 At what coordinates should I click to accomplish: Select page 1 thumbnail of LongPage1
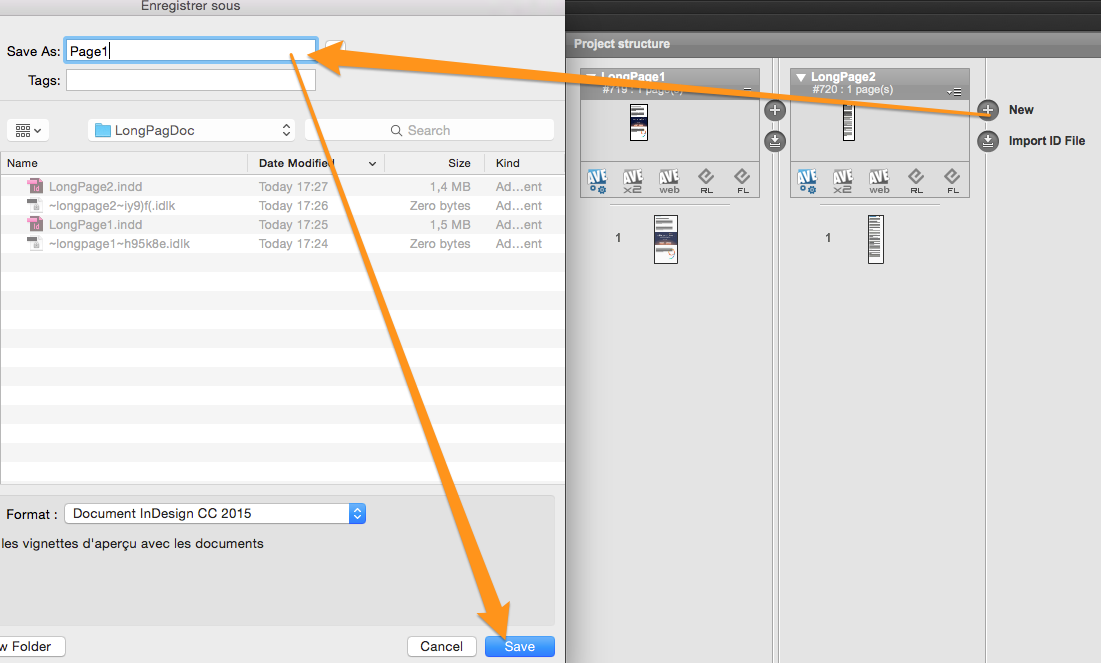click(x=666, y=239)
